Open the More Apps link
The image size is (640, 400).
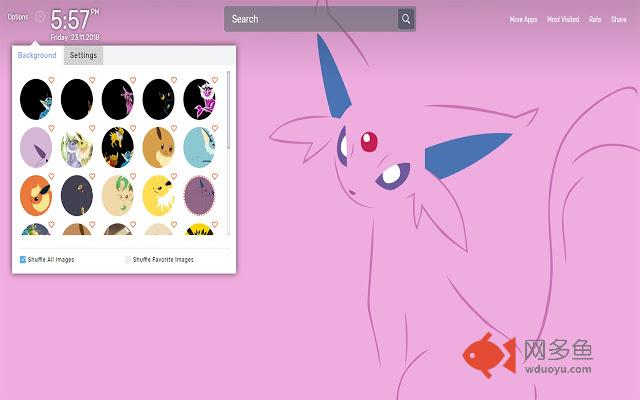coord(523,19)
